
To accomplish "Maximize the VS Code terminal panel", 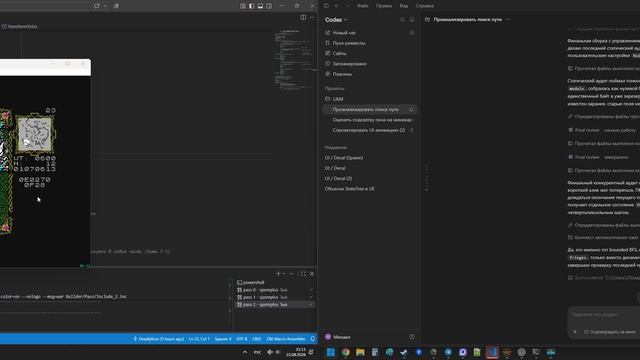I will [303, 273].
